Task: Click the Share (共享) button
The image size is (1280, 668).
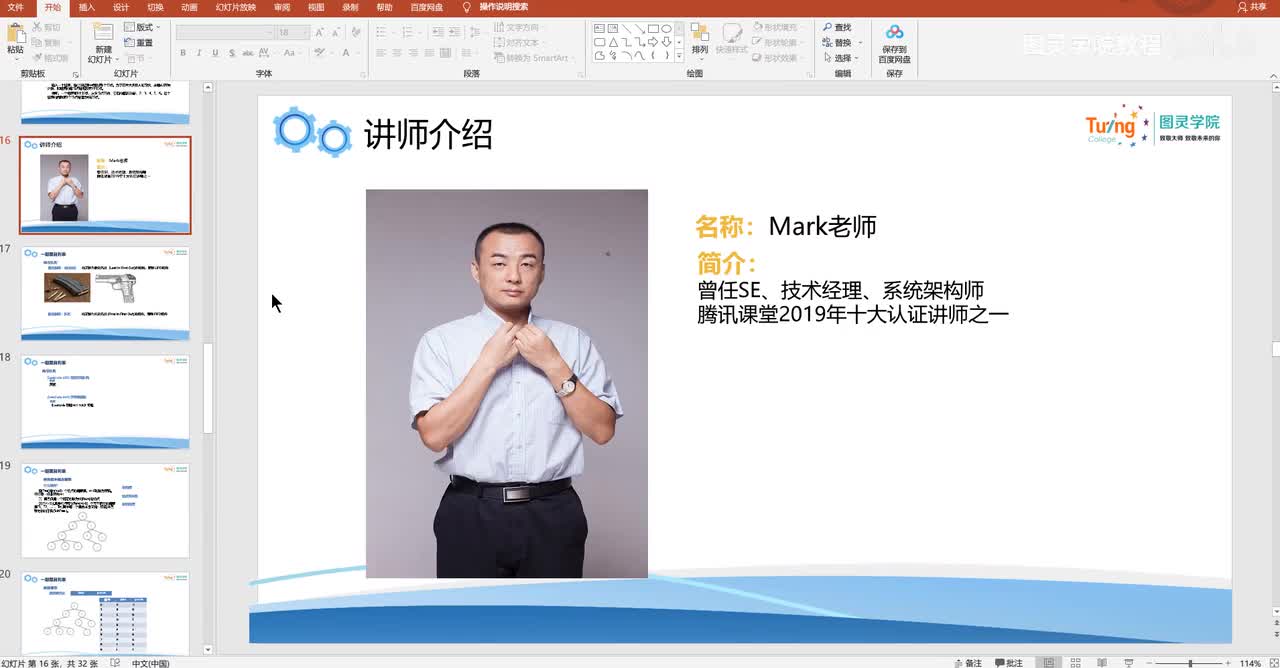Action: [x=1252, y=7]
